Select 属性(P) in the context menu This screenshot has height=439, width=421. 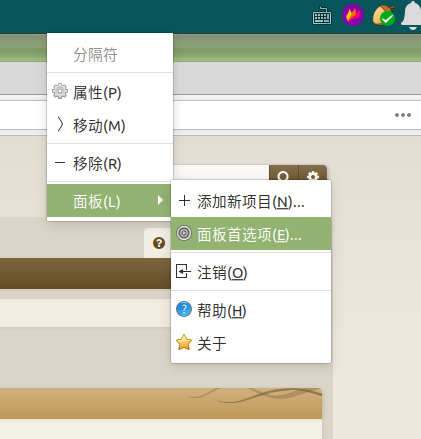(110, 92)
